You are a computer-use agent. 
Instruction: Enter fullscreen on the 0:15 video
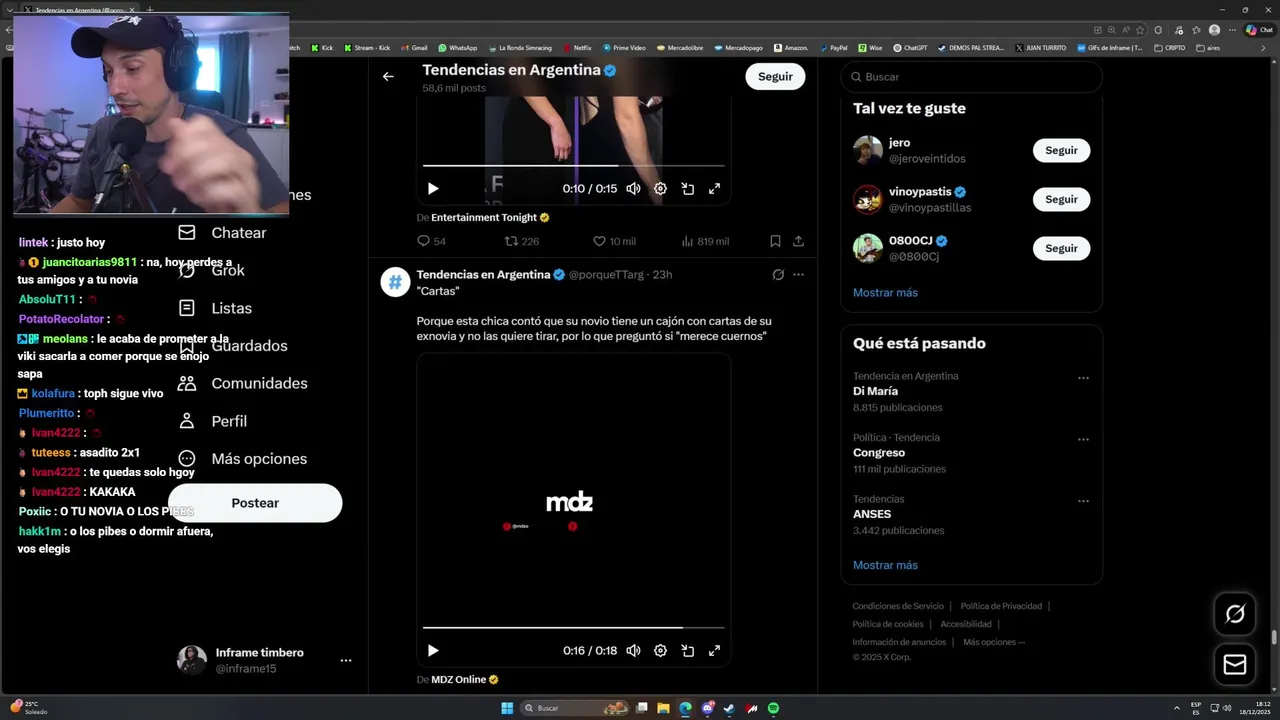[715, 188]
